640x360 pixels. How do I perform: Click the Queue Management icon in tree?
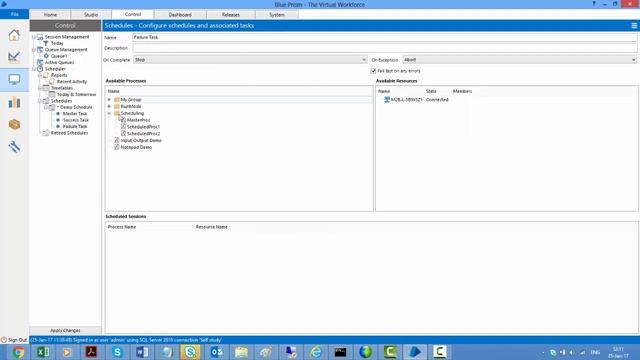point(40,50)
